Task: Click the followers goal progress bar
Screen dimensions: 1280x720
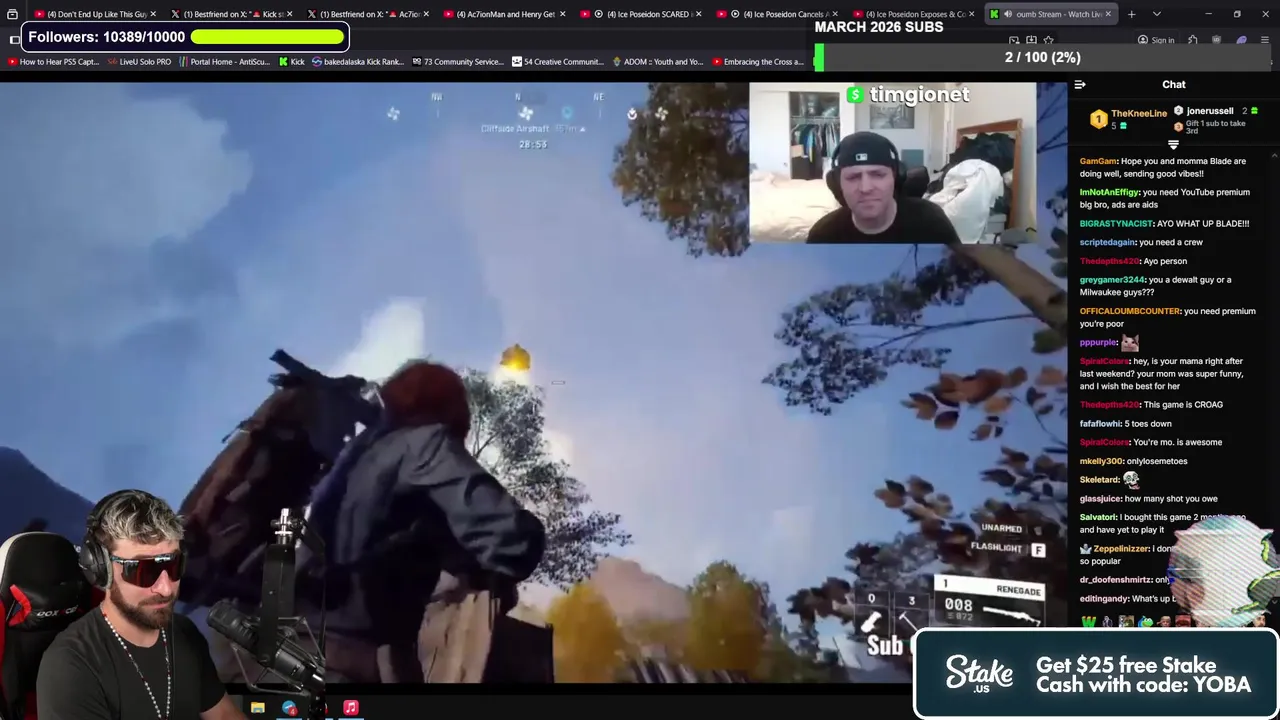Action: [x=267, y=37]
